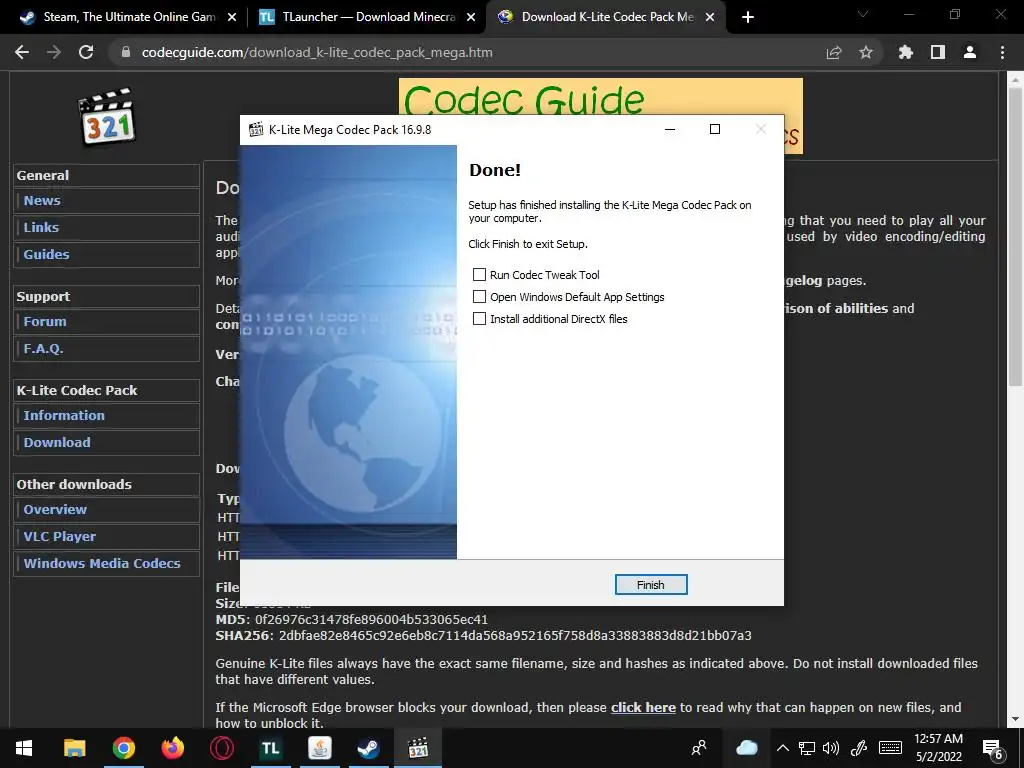Image resolution: width=1024 pixels, height=768 pixels.
Task: Launch Opera from taskbar
Action: click(x=221, y=748)
